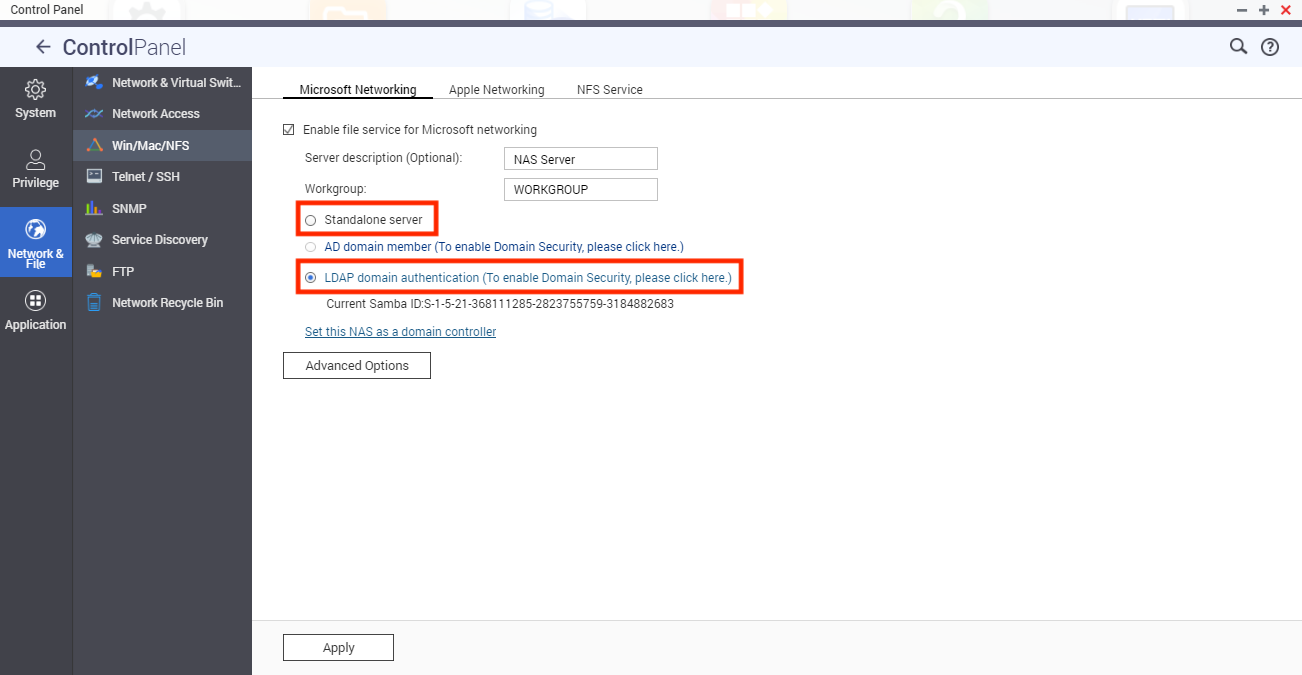
Task: Click inside the Workgroup text field
Action: point(580,190)
